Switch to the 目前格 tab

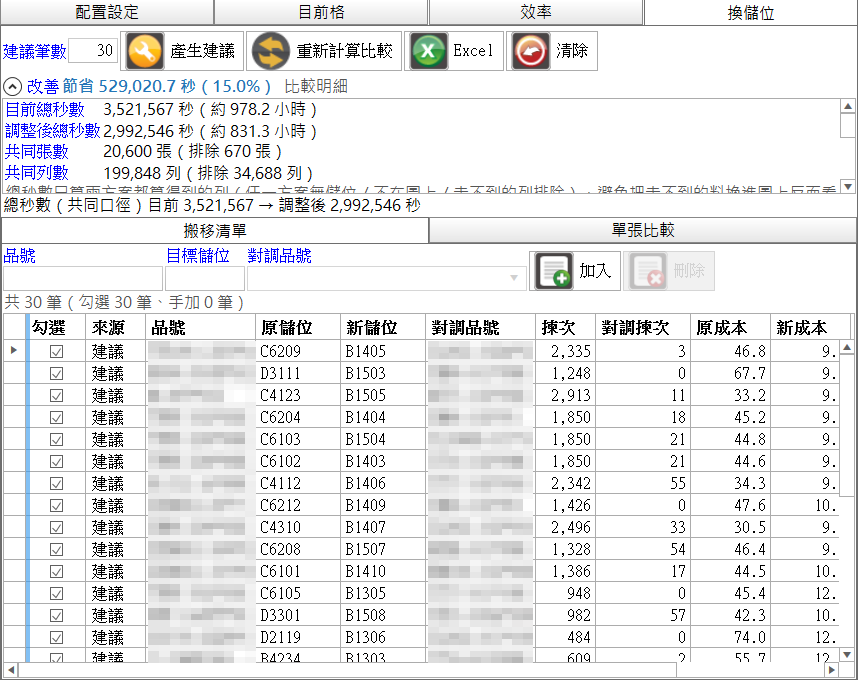(x=321, y=12)
